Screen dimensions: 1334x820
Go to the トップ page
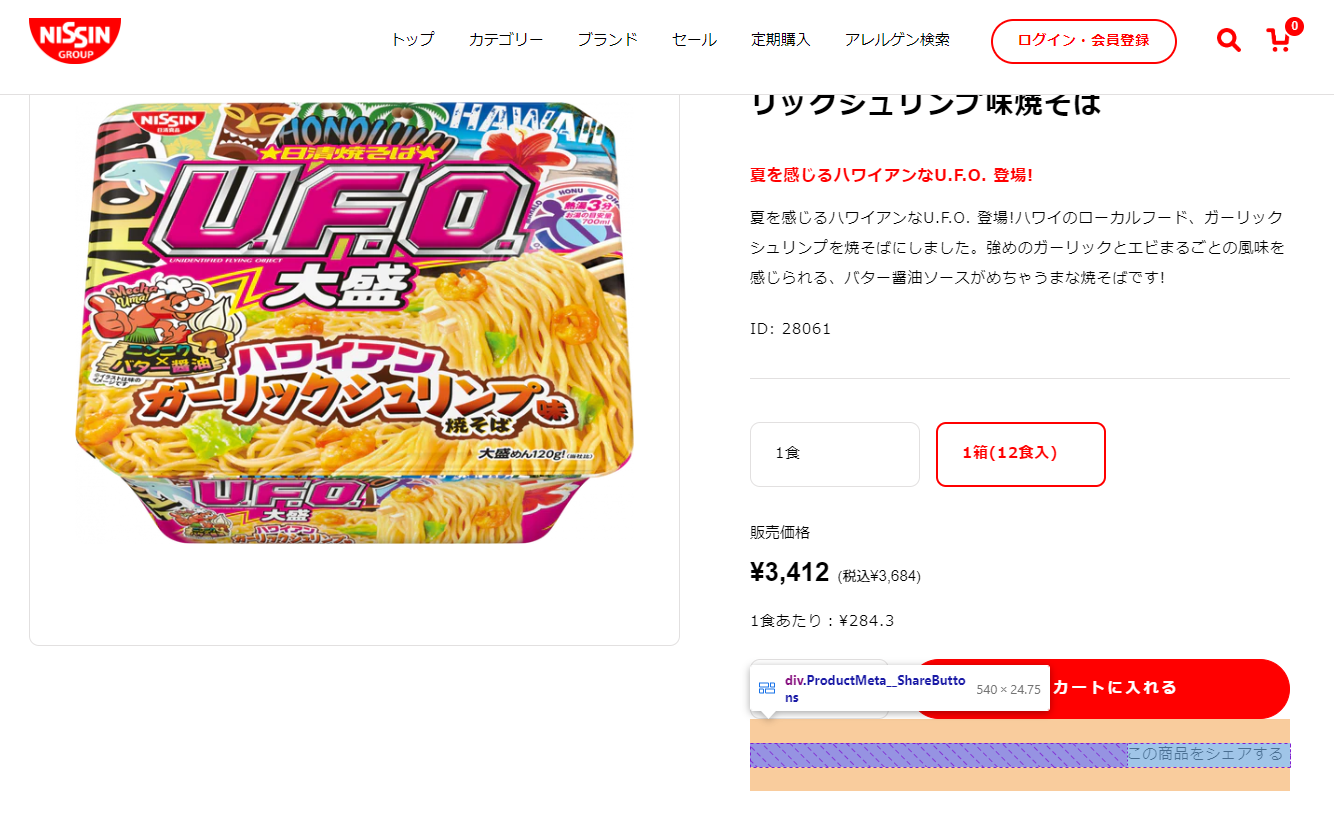pos(412,39)
